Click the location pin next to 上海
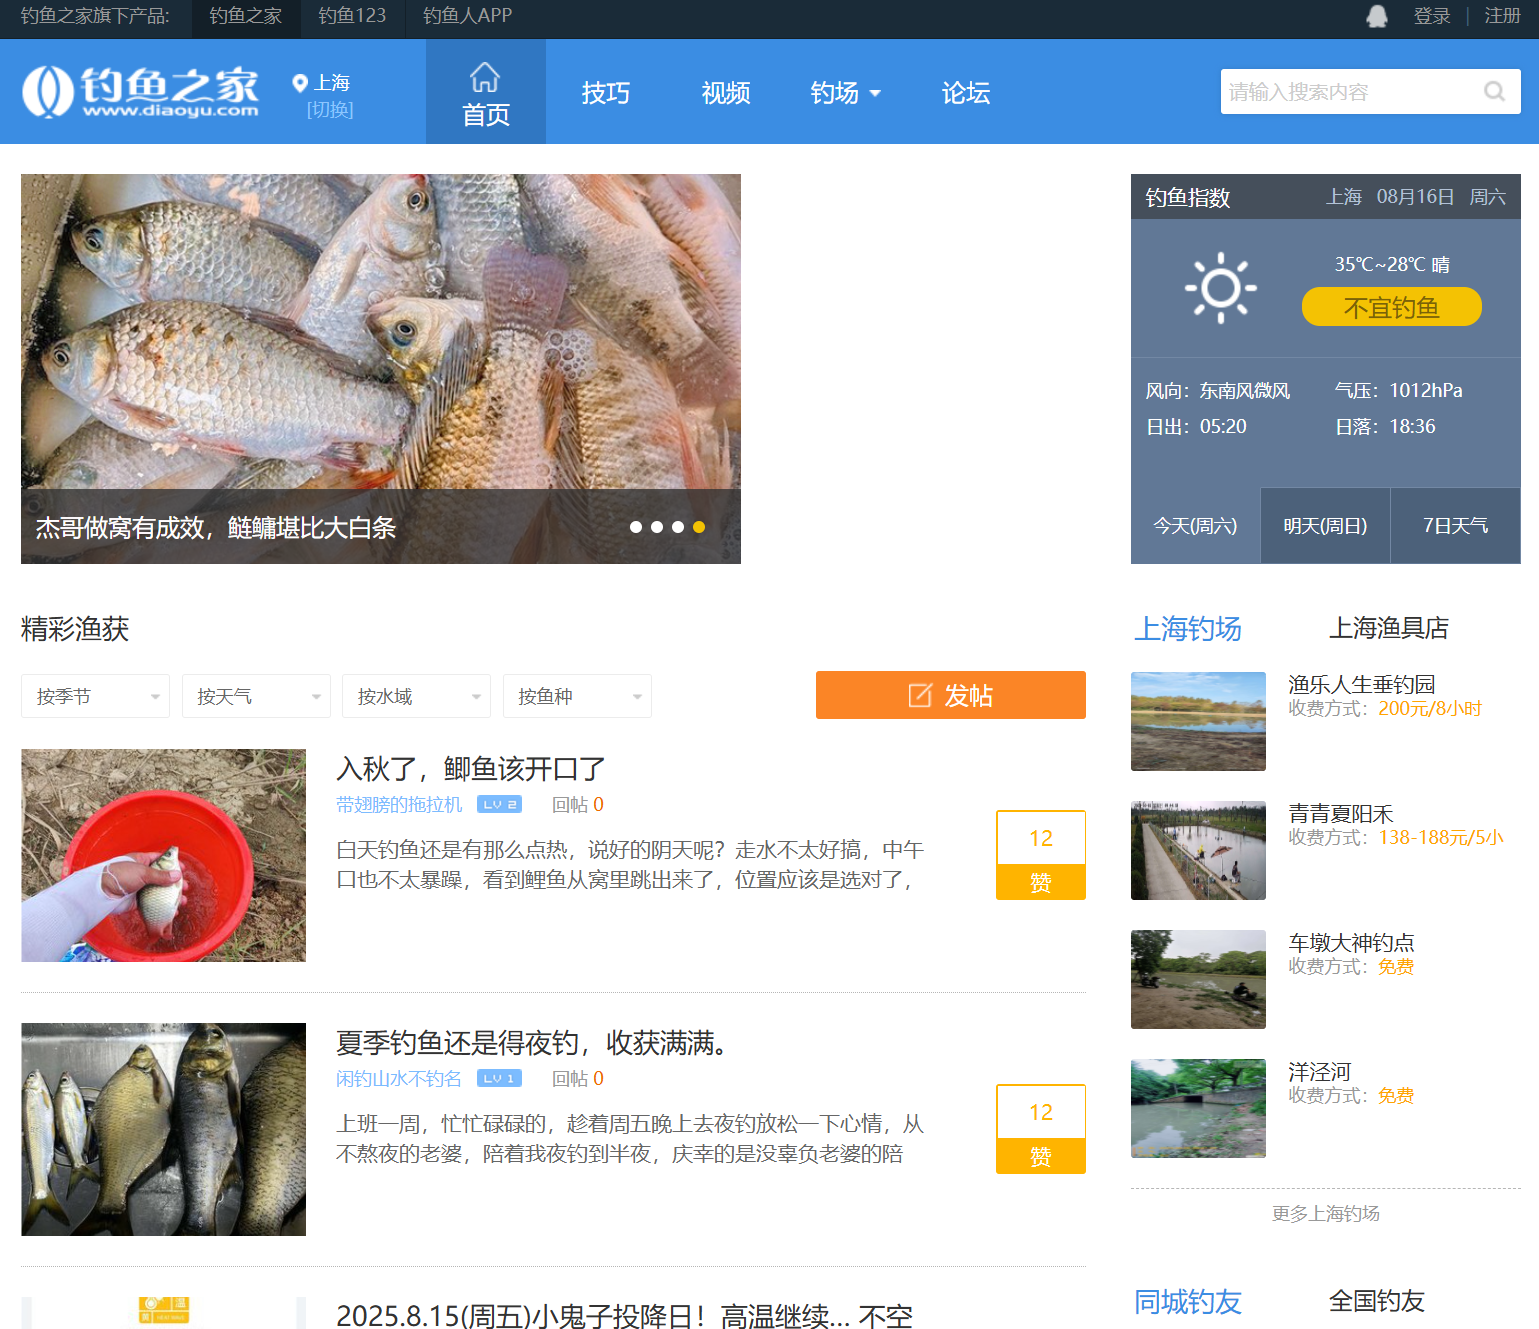The image size is (1539, 1329). tap(301, 82)
